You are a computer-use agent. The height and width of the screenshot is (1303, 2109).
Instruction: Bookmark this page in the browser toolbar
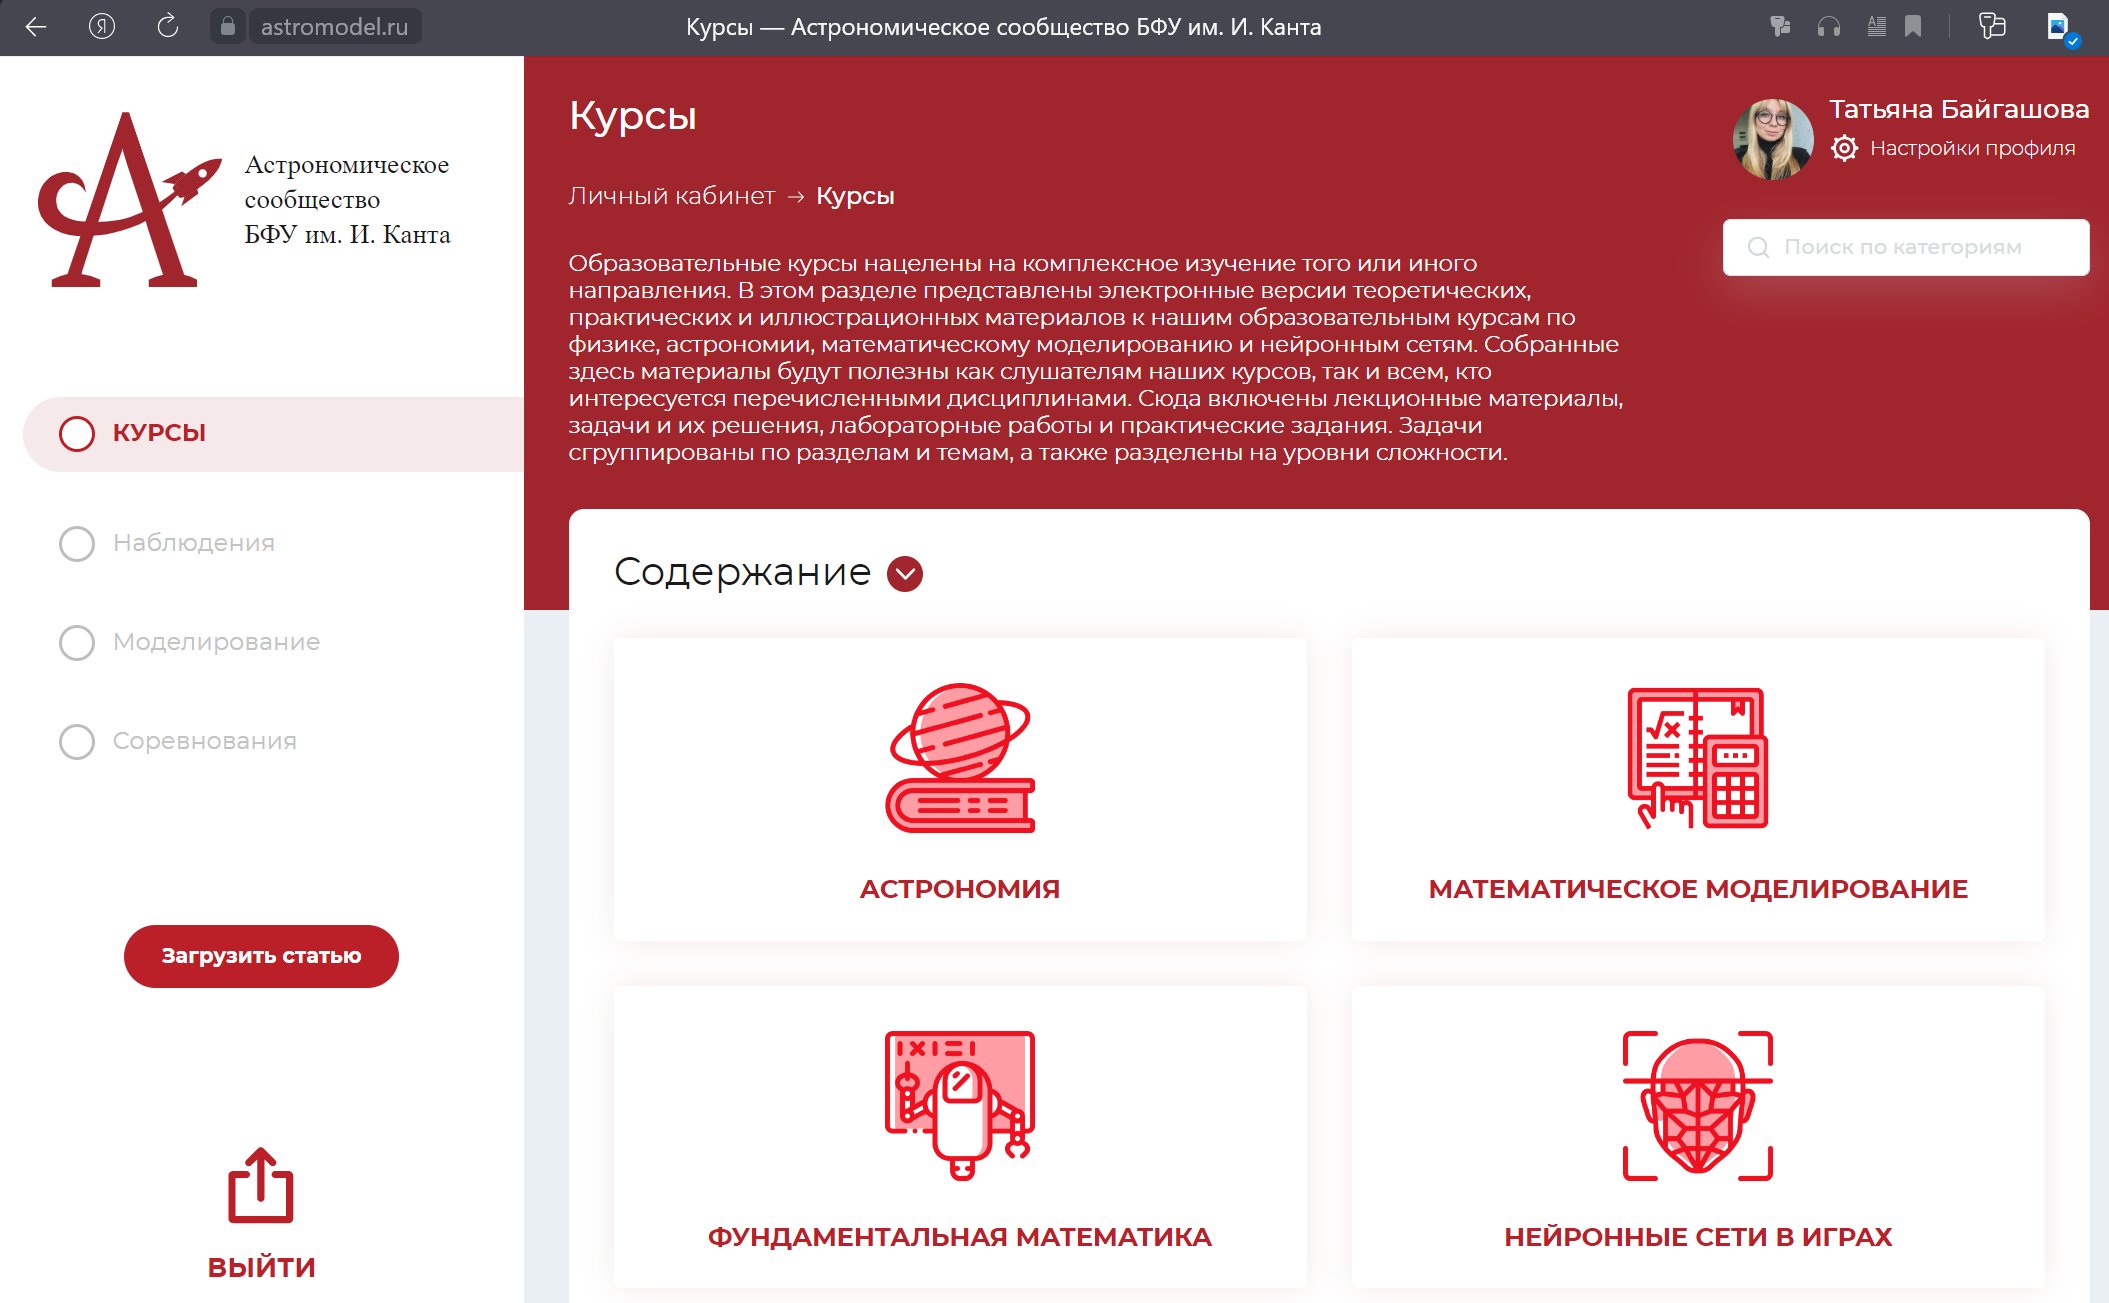click(1913, 27)
